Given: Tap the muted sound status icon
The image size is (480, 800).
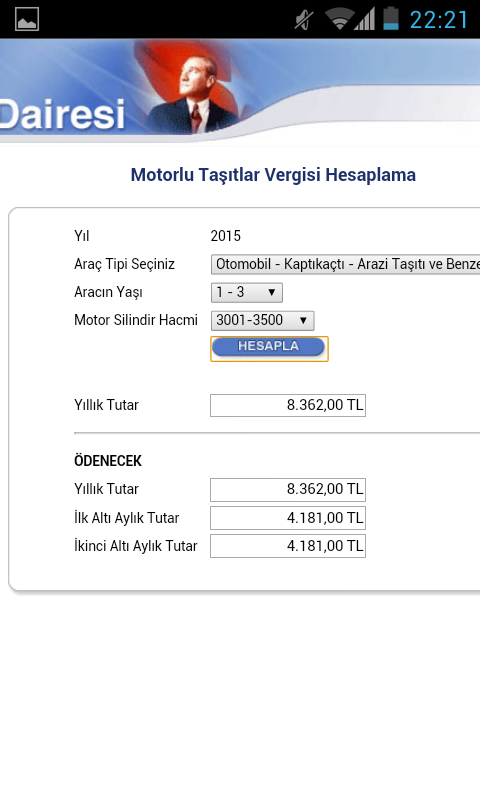Looking at the screenshot, I should pos(304,19).
